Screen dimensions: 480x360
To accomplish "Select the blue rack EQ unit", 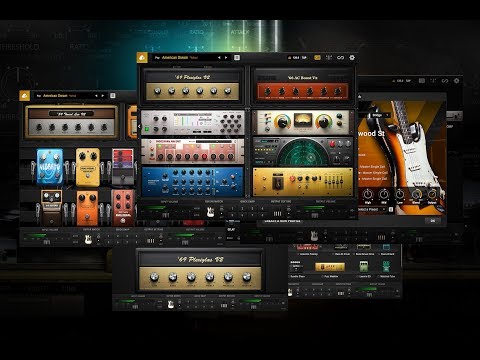I will click(x=193, y=182).
